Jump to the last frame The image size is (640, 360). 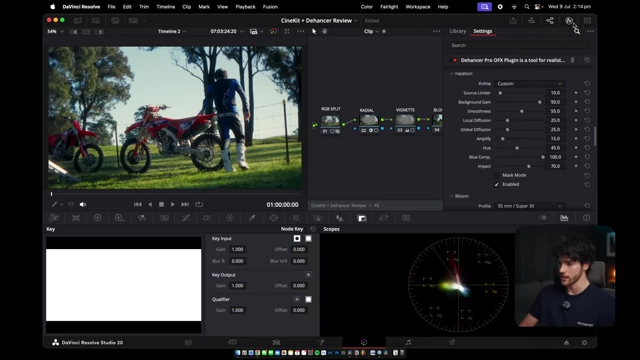coord(185,204)
